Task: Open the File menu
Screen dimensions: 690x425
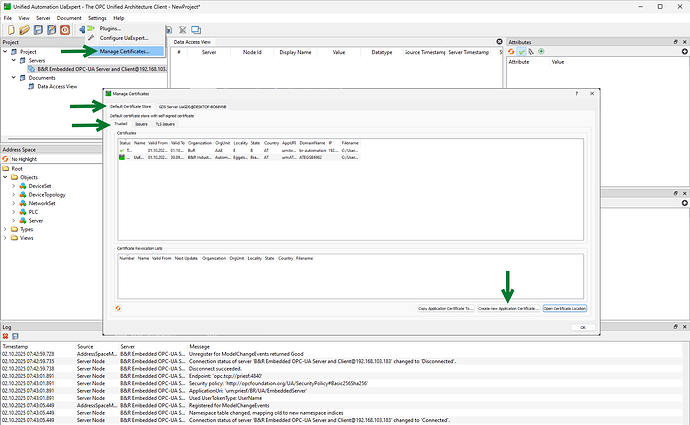Action: pyautogui.click(x=7, y=18)
